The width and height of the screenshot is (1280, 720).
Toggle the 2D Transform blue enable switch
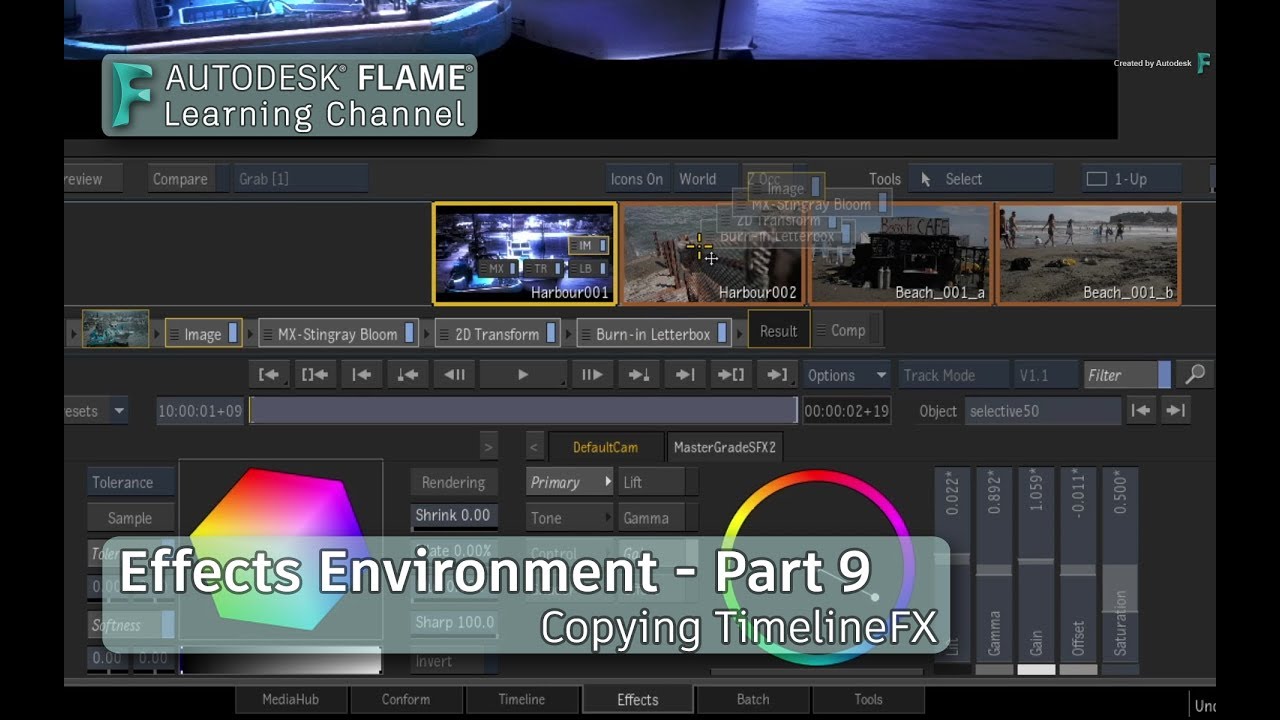pos(551,334)
